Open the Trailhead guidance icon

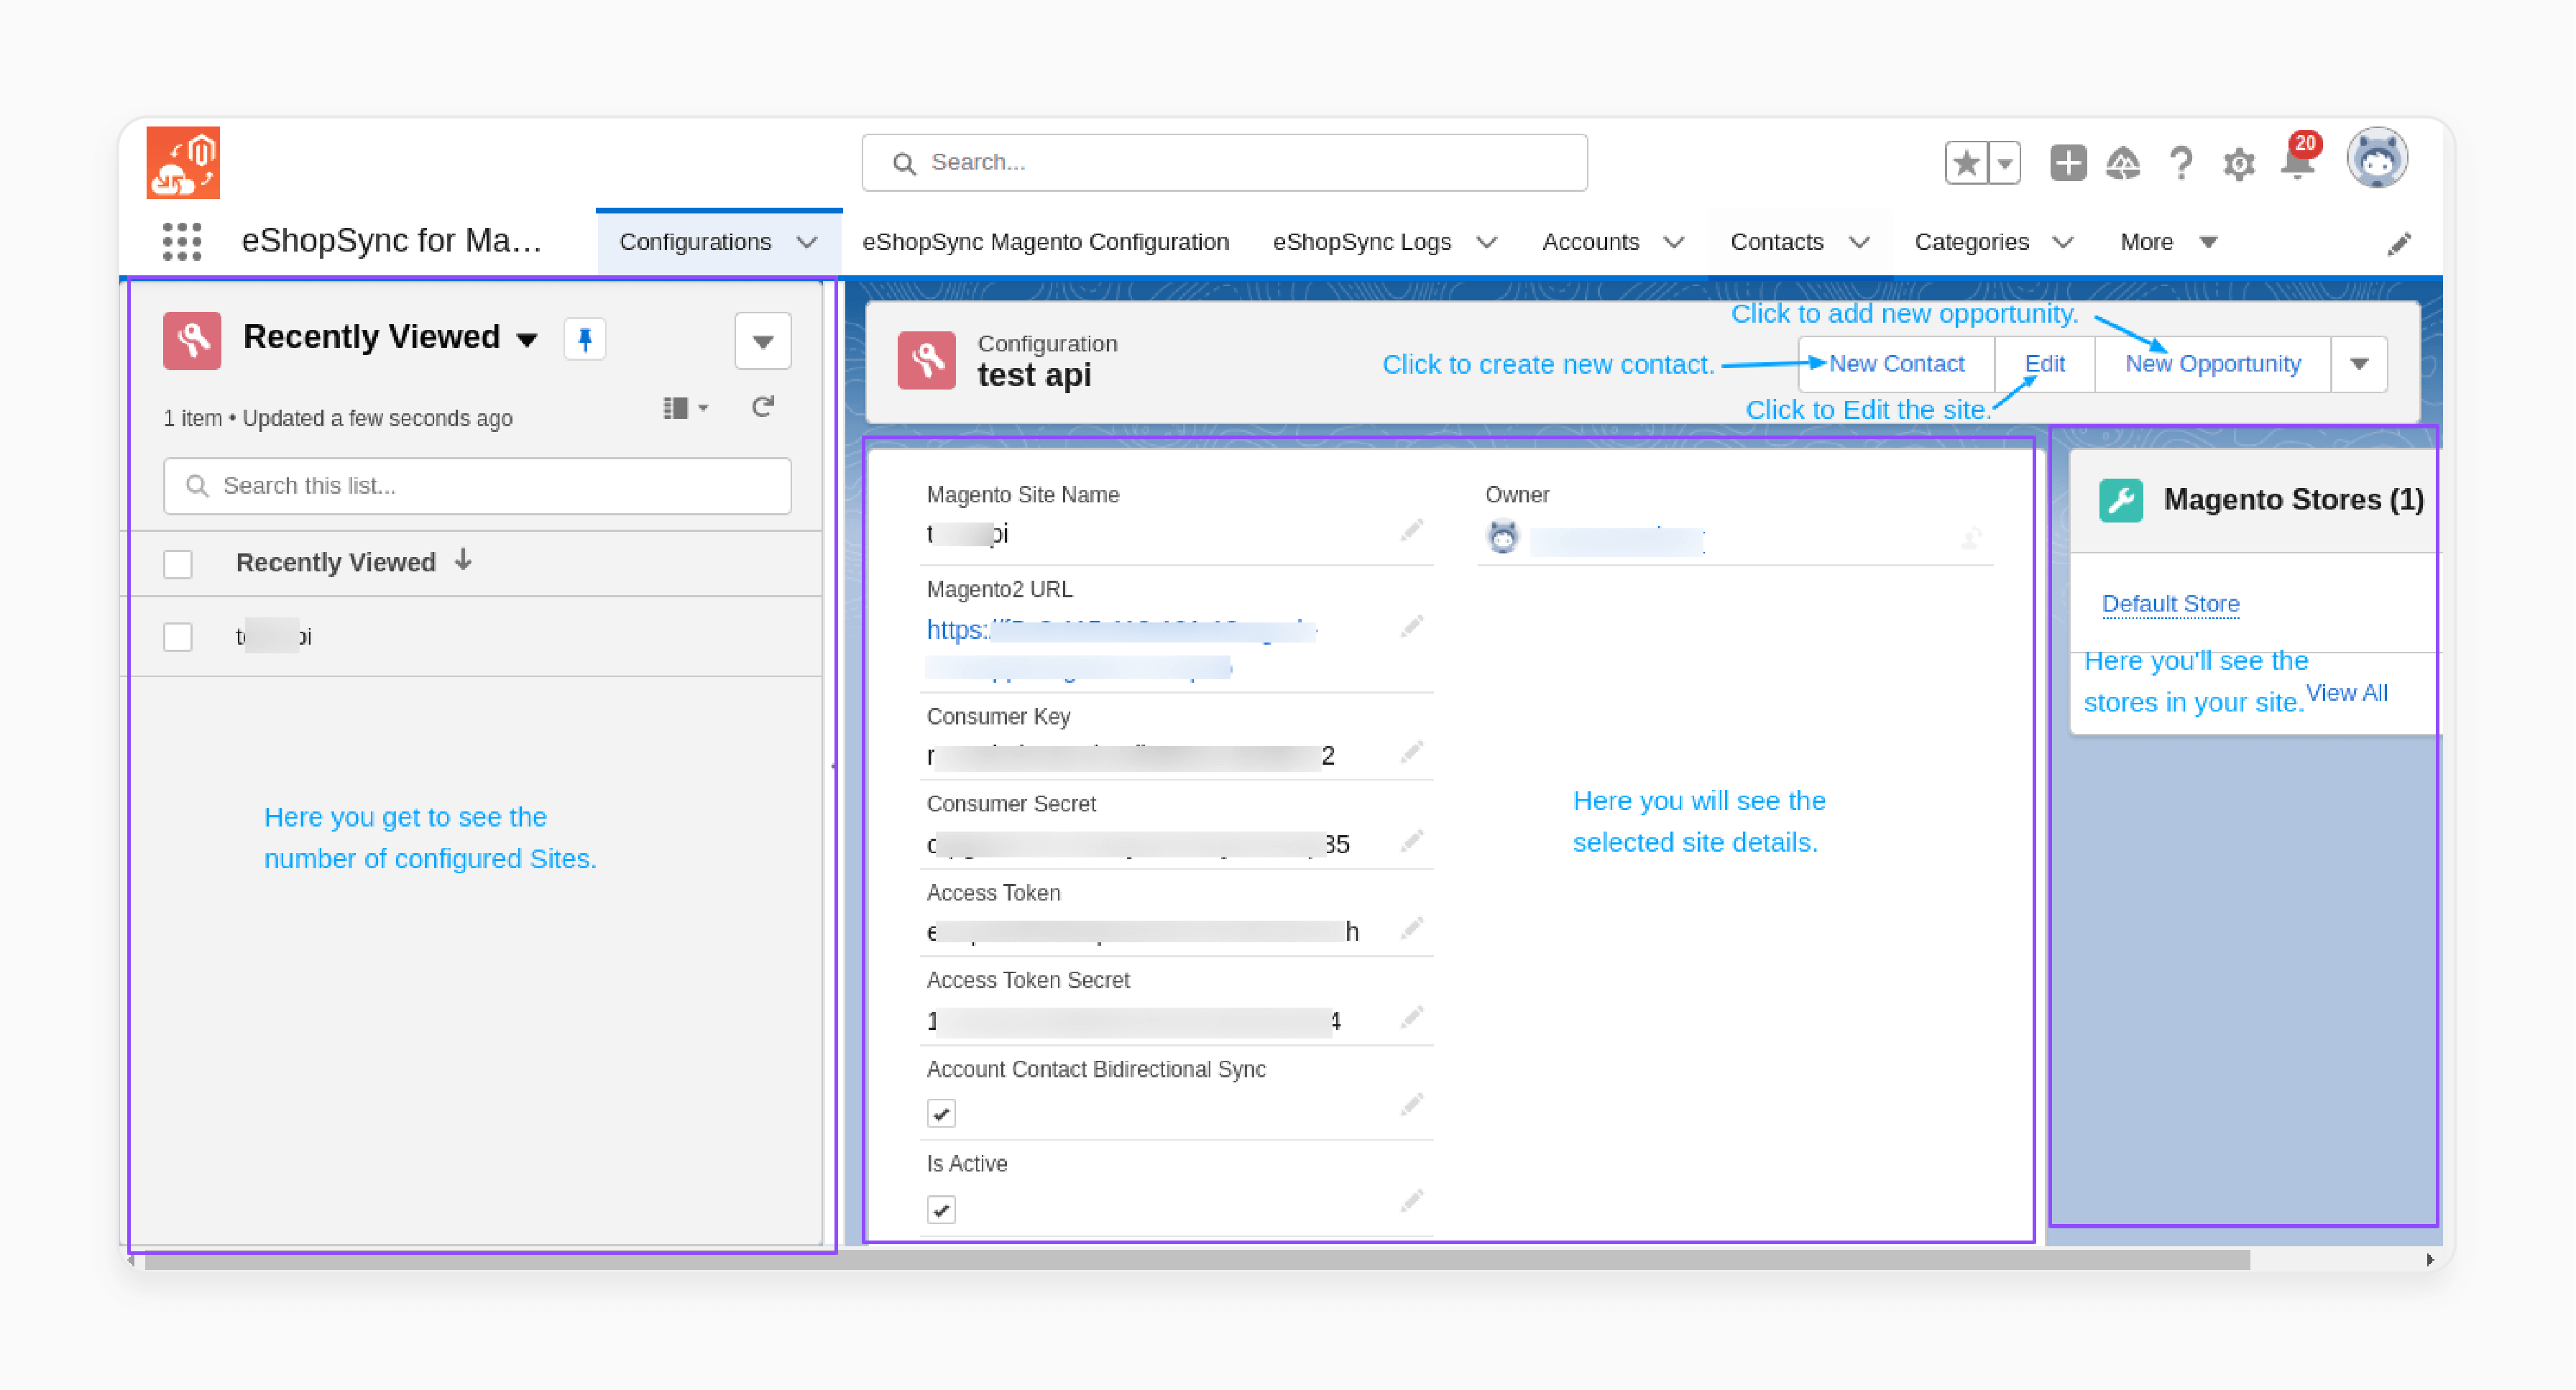[x=2122, y=163]
